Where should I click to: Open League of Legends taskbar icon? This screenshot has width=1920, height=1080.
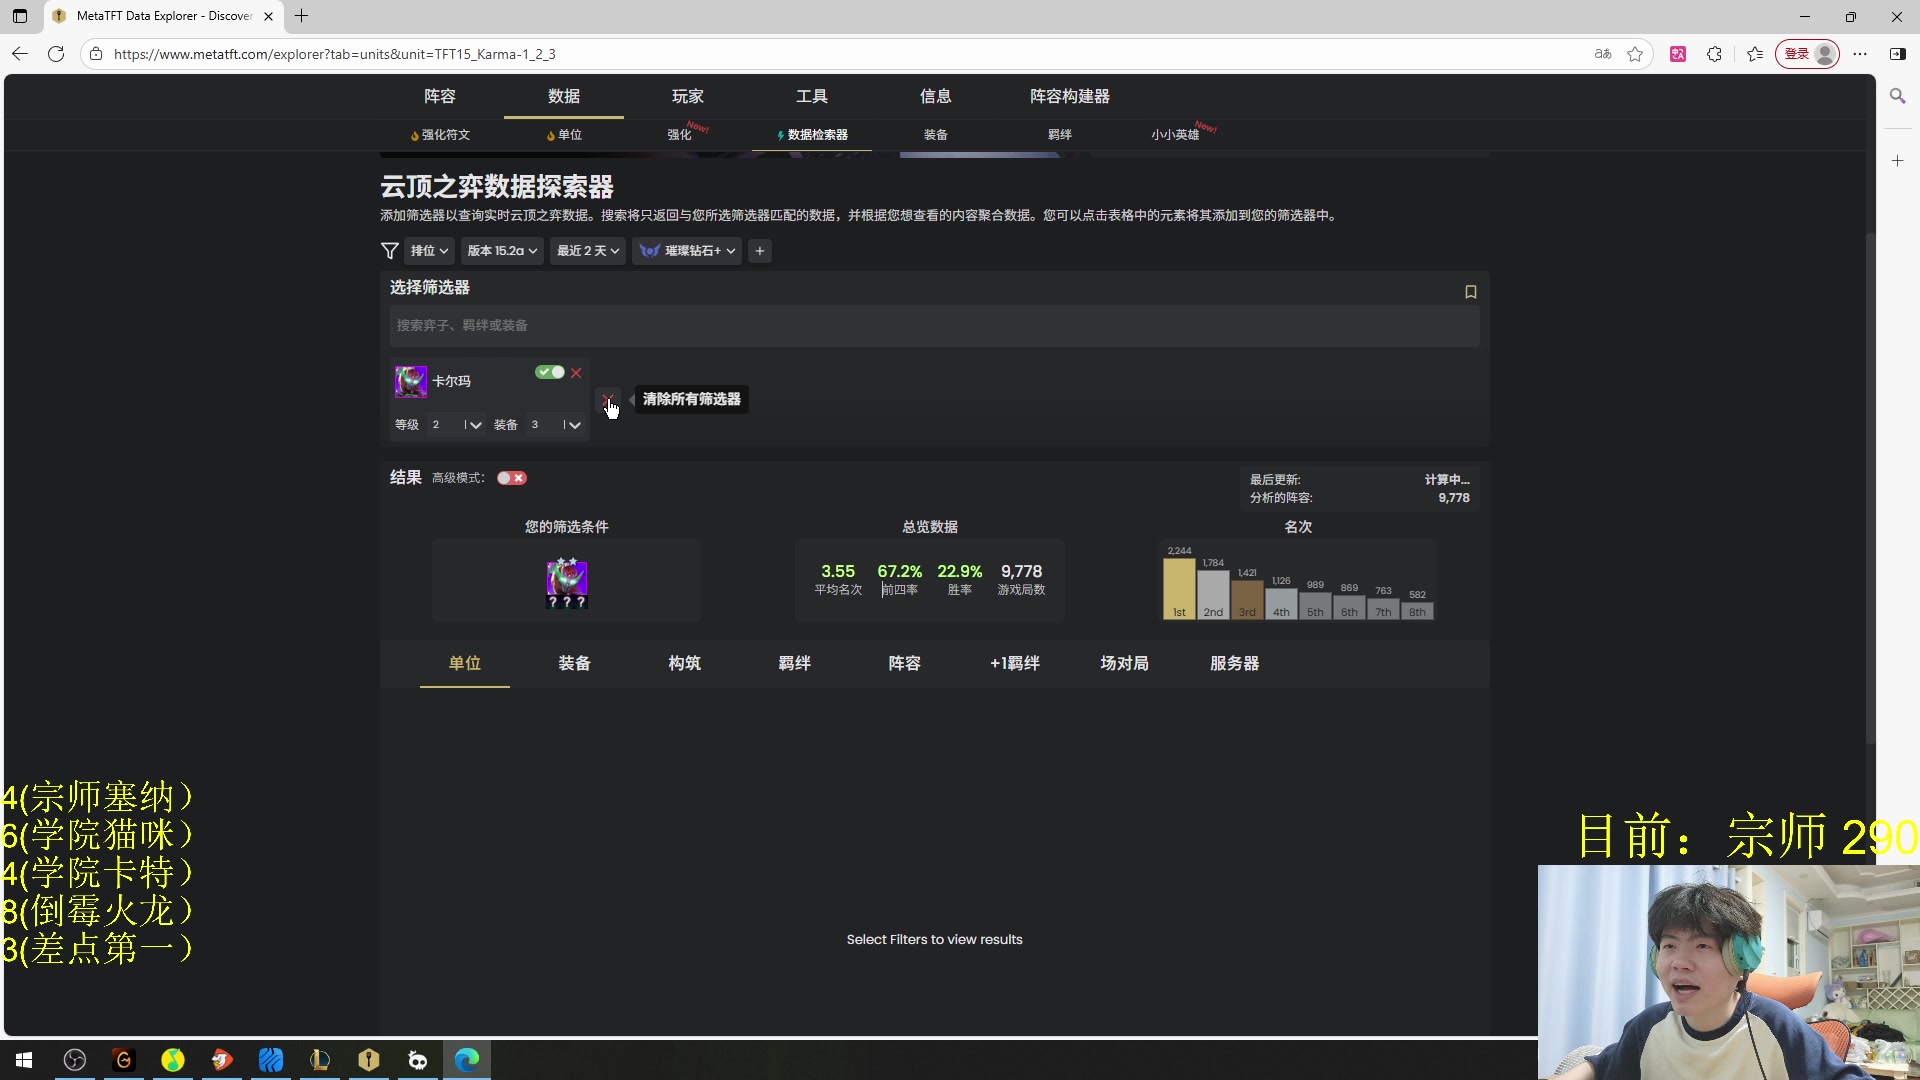coord(320,1060)
